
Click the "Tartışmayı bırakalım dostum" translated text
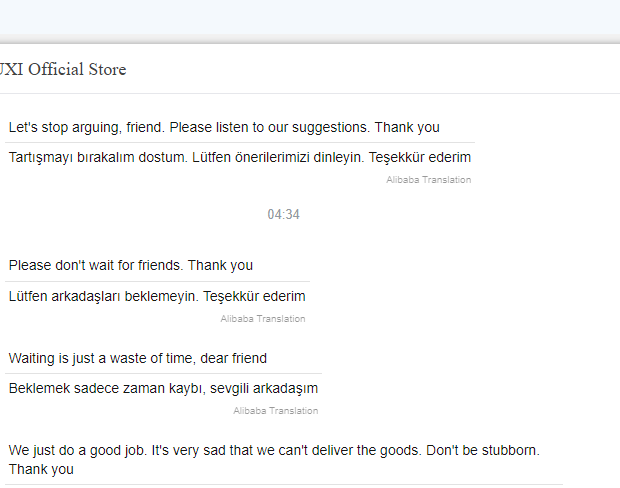(240, 157)
